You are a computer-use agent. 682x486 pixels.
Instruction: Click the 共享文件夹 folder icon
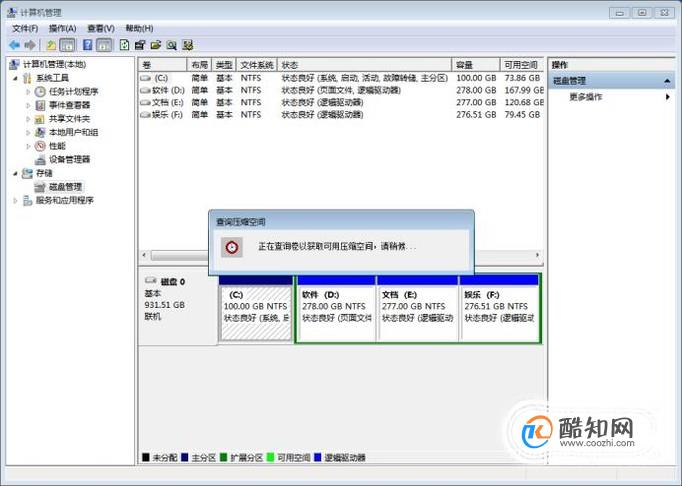tap(40, 119)
